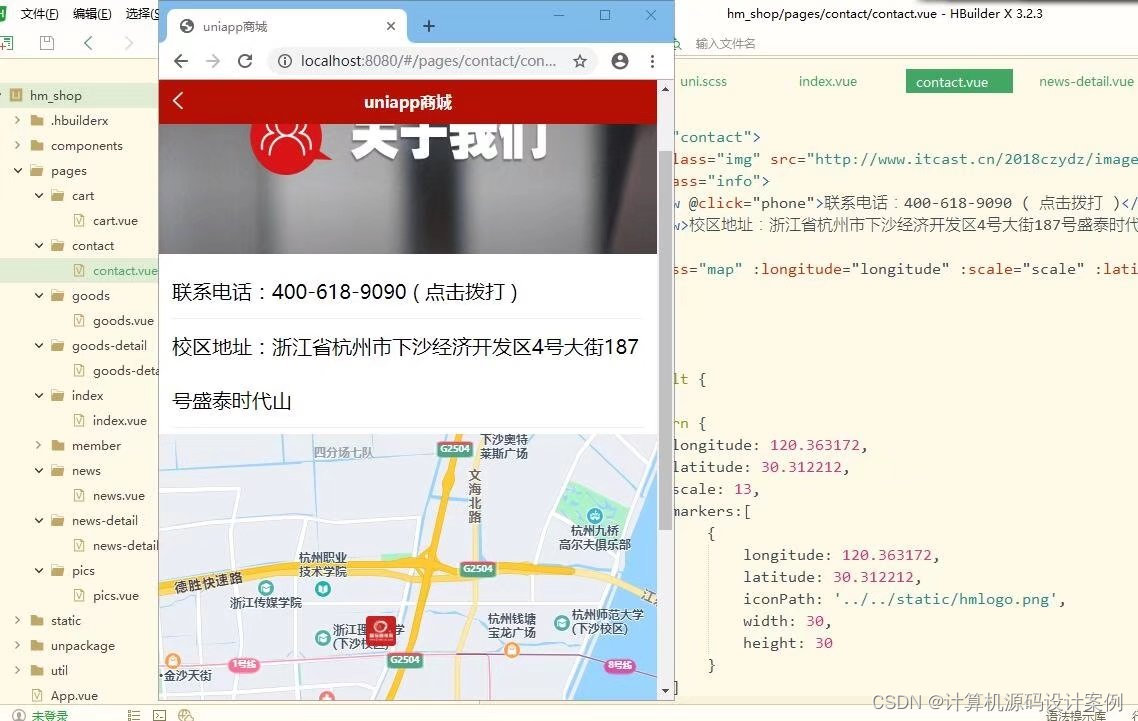Open a new Chrome tab
This screenshot has height=721, width=1138.
click(x=429, y=26)
